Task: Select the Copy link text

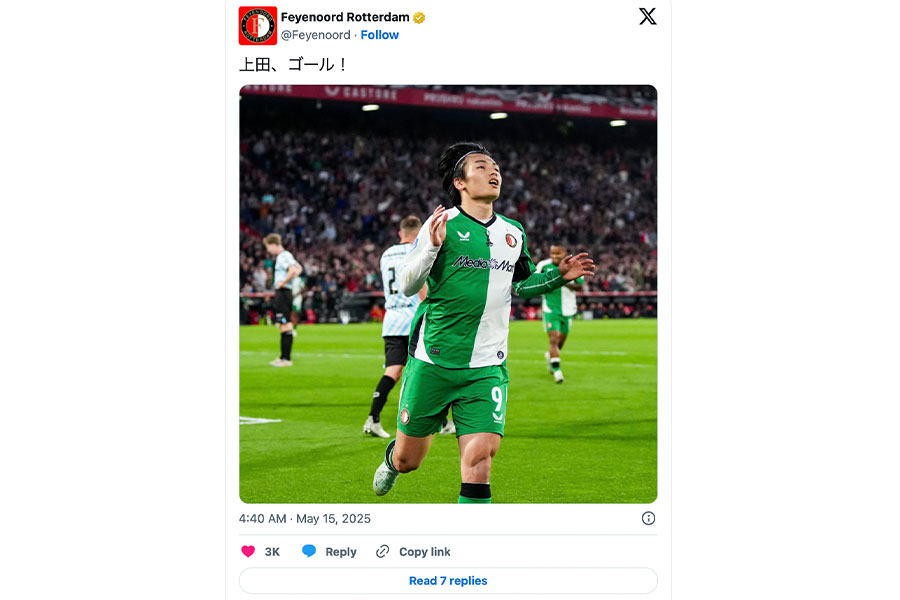Action: 425,552
